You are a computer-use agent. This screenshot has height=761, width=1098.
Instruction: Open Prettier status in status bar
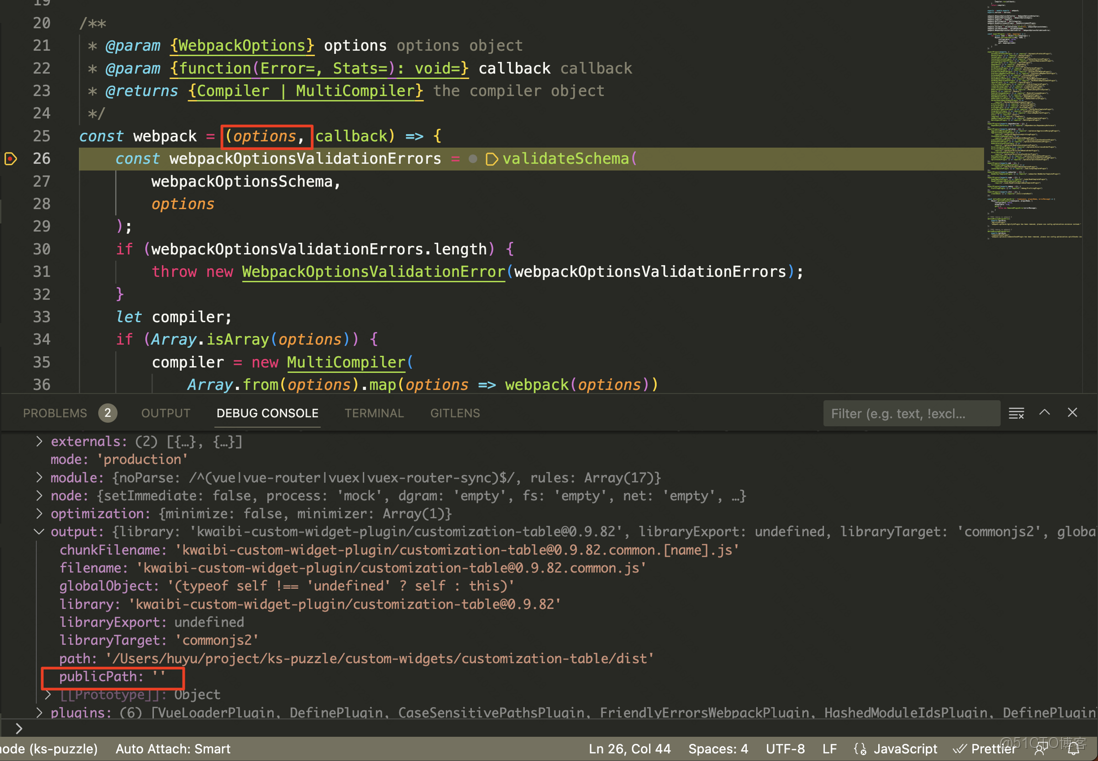click(985, 748)
